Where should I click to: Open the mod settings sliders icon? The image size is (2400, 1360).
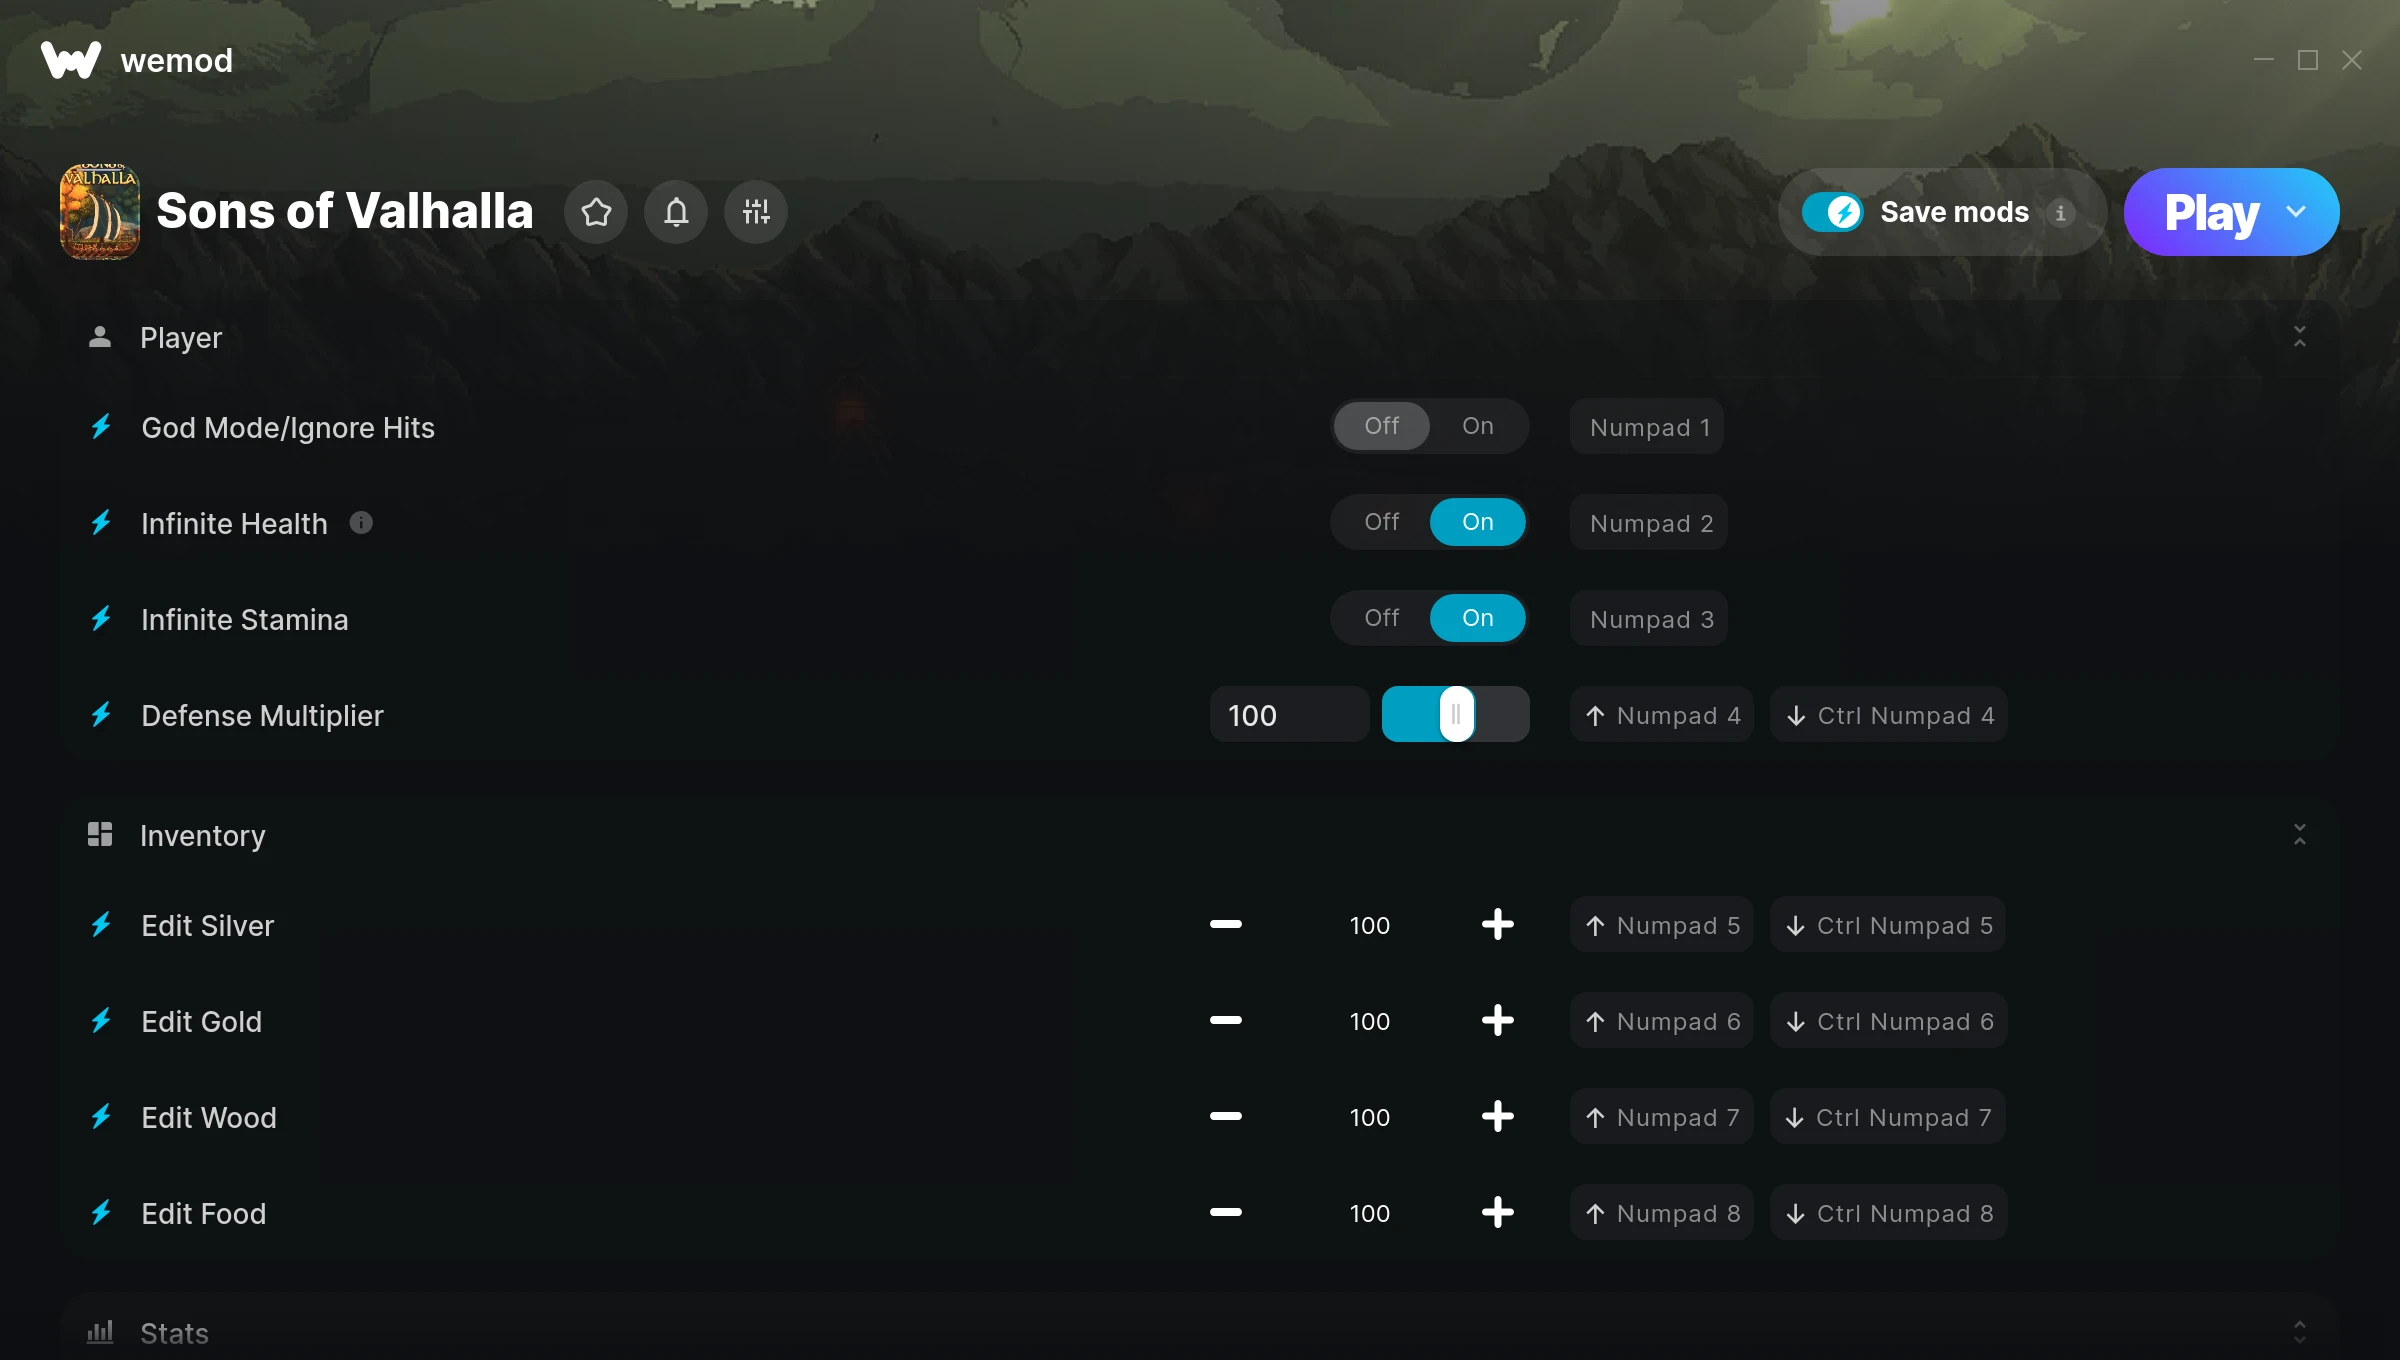click(x=756, y=212)
